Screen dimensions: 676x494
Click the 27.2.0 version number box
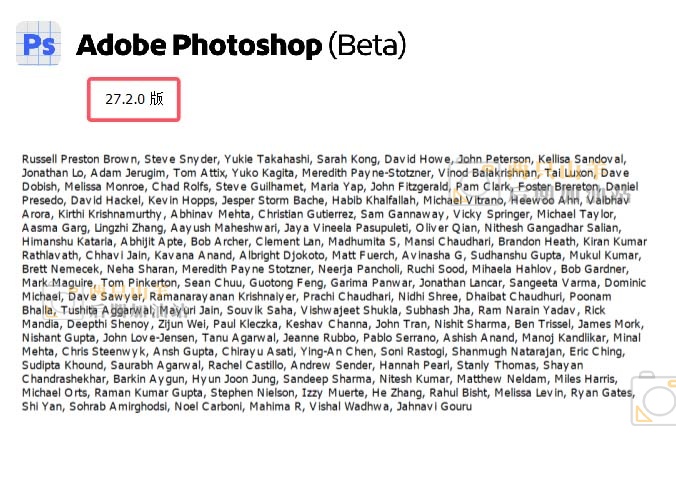point(134,99)
